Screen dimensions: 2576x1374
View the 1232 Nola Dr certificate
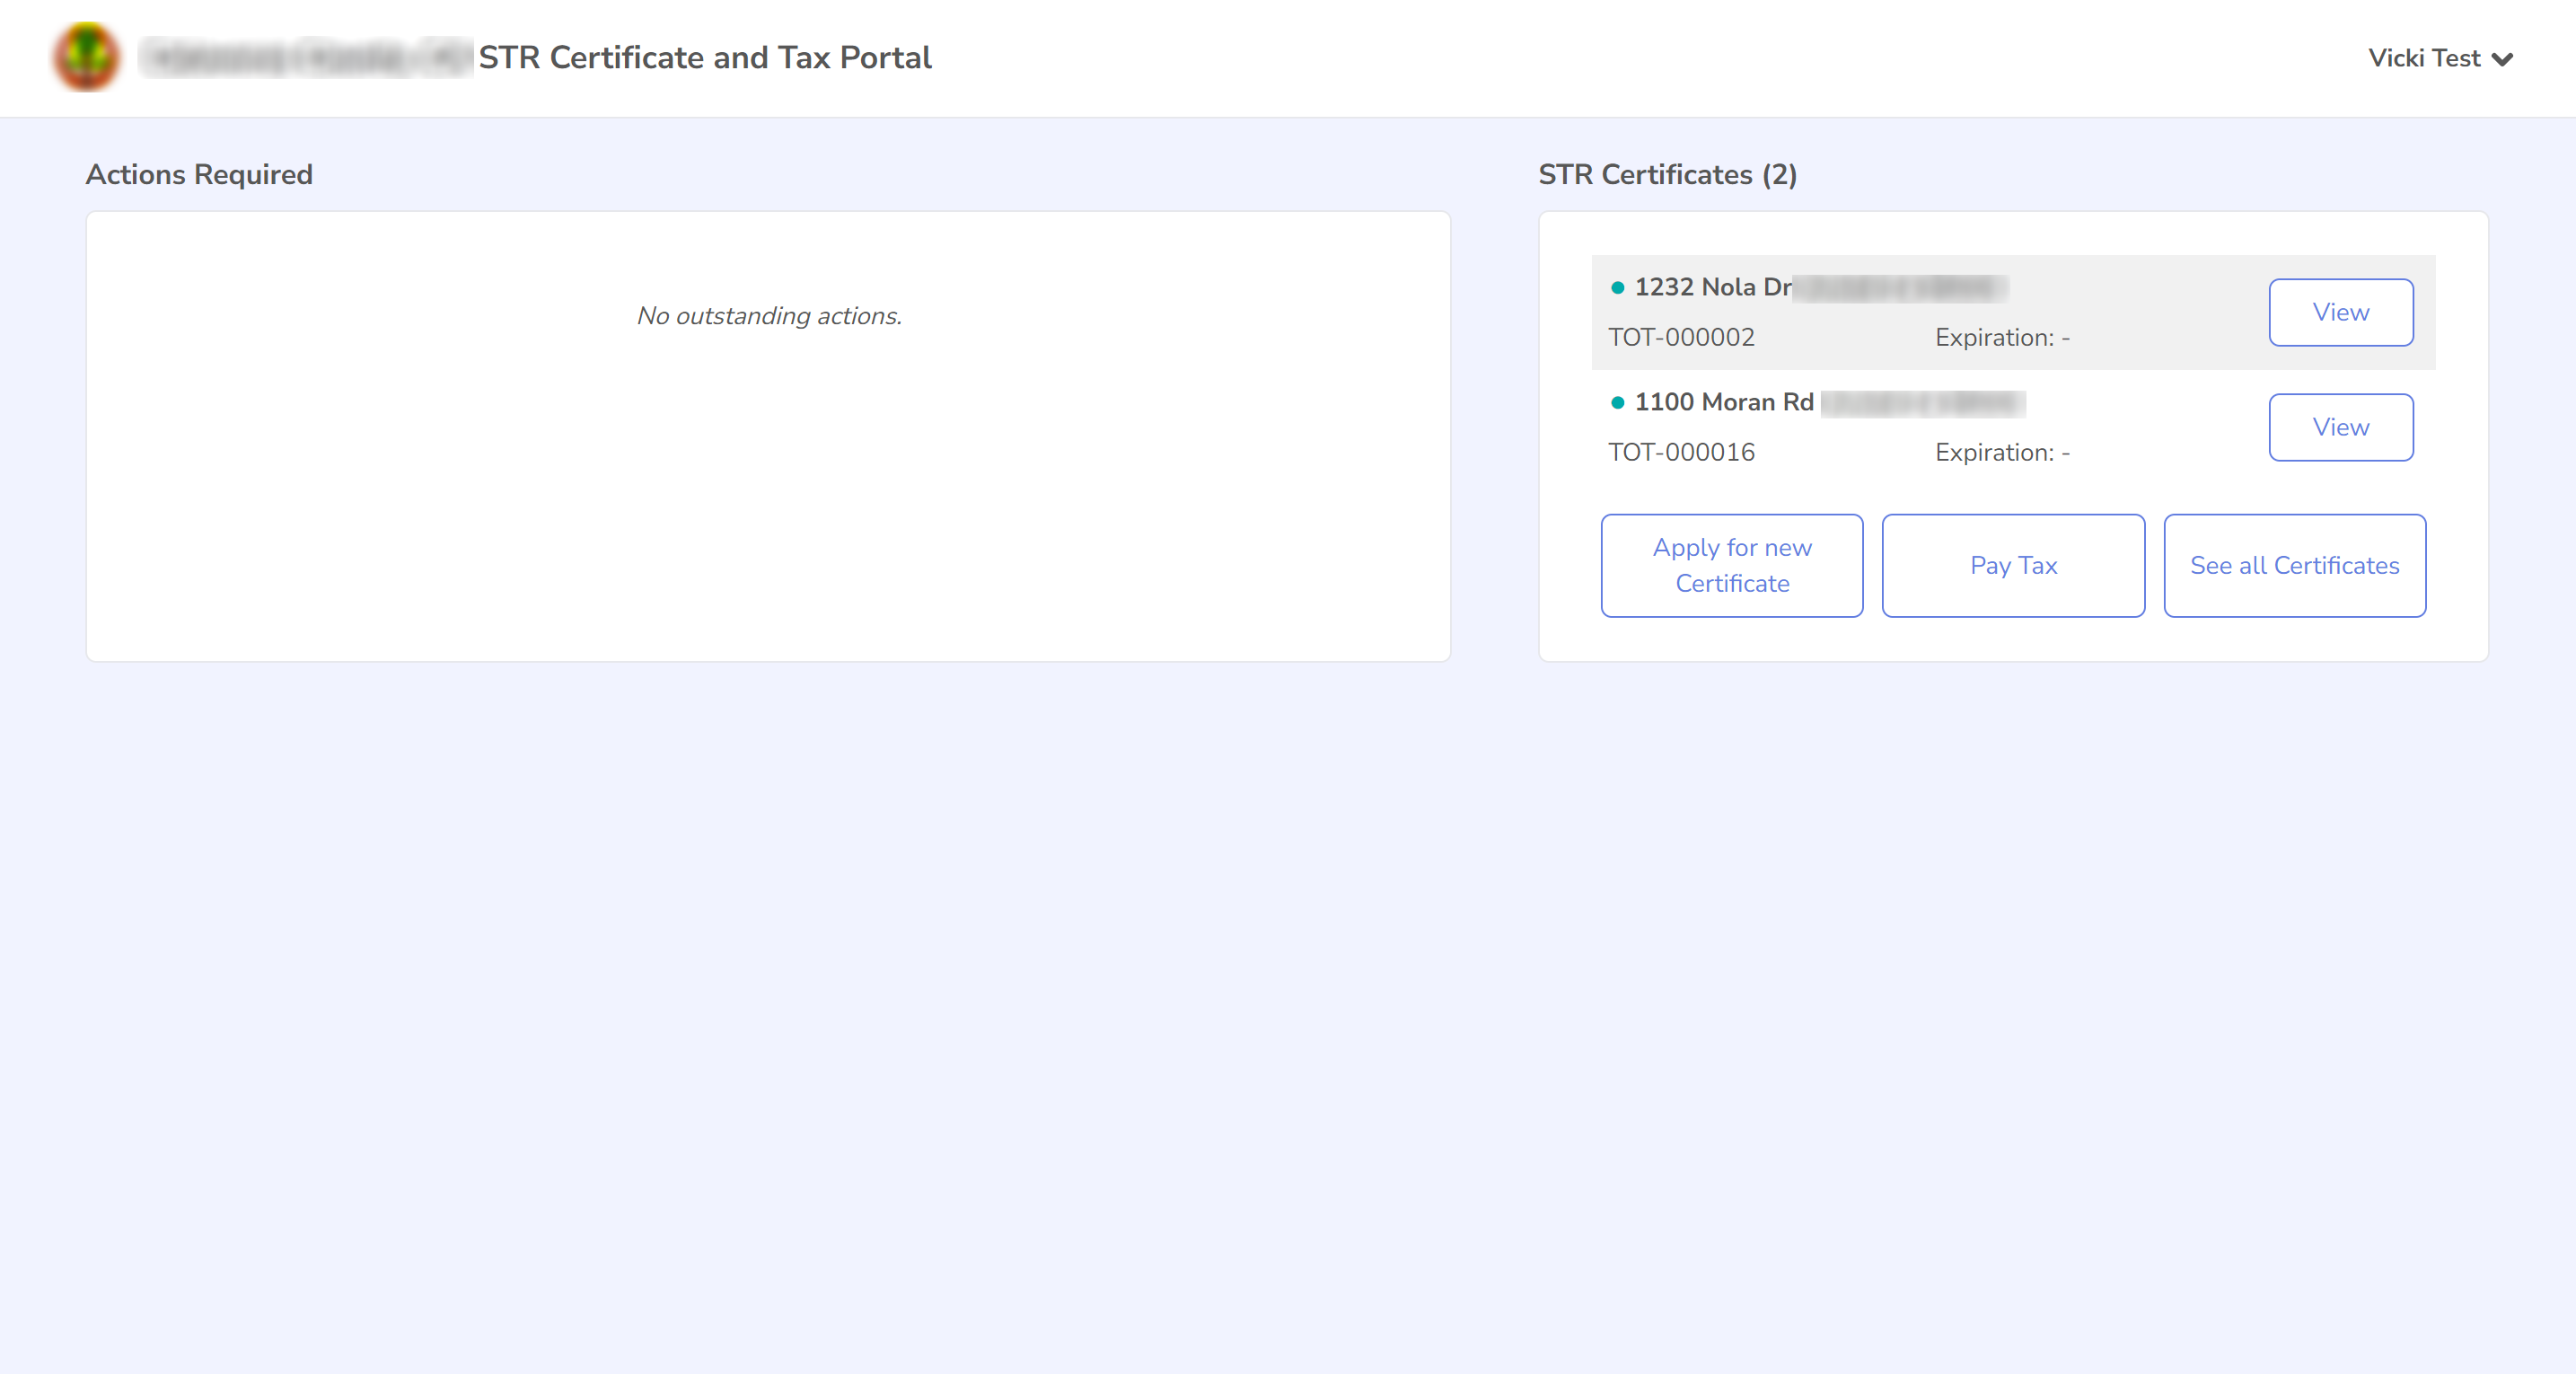(x=2340, y=312)
